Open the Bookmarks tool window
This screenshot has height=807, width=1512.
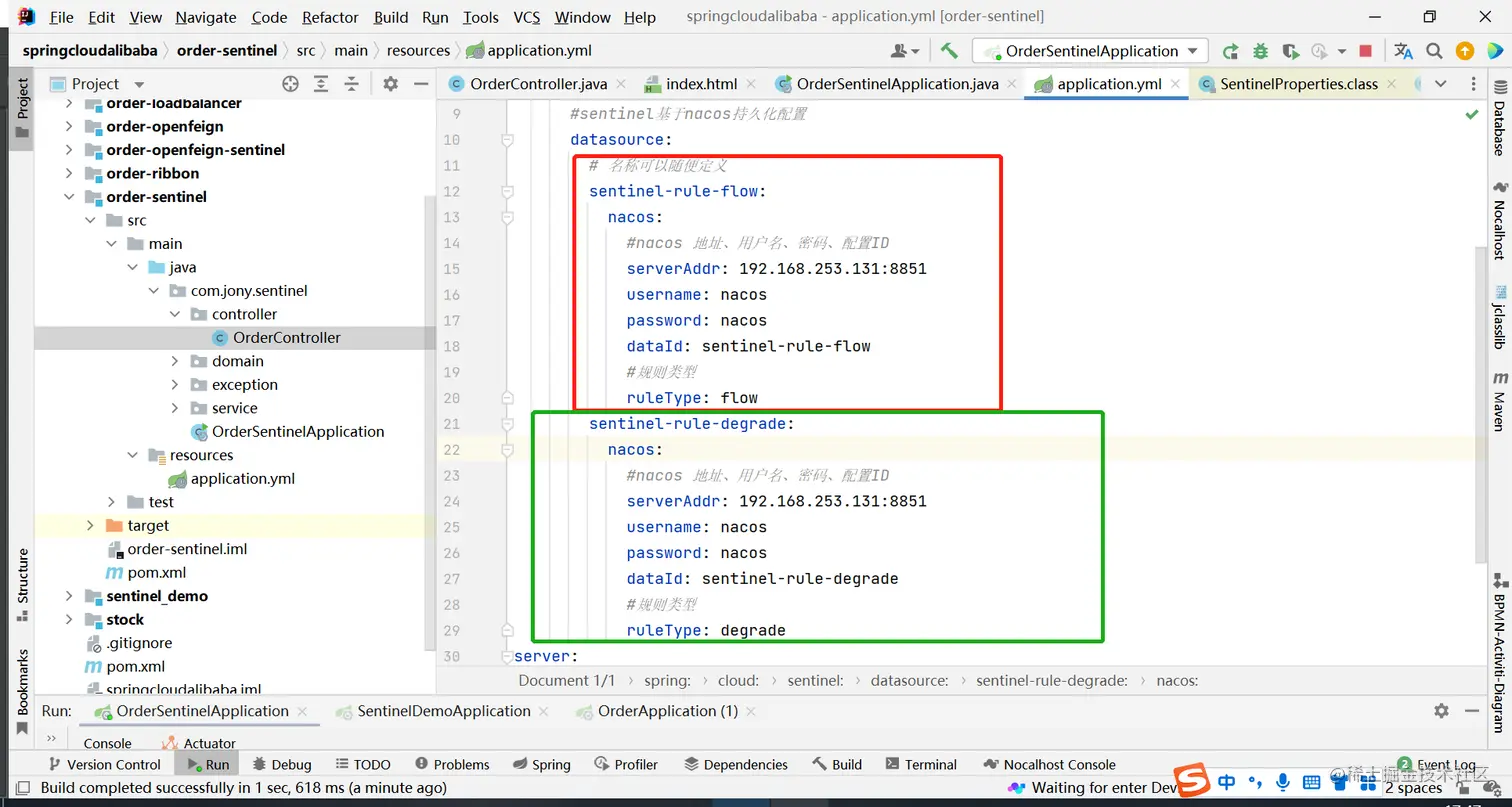pos(22,693)
